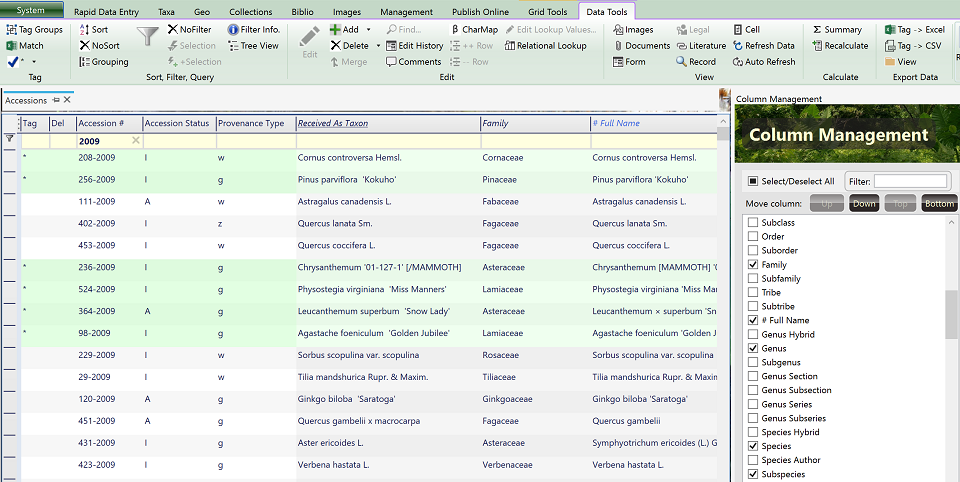Switch to the Collections tab
The image size is (960, 482).
[251, 12]
